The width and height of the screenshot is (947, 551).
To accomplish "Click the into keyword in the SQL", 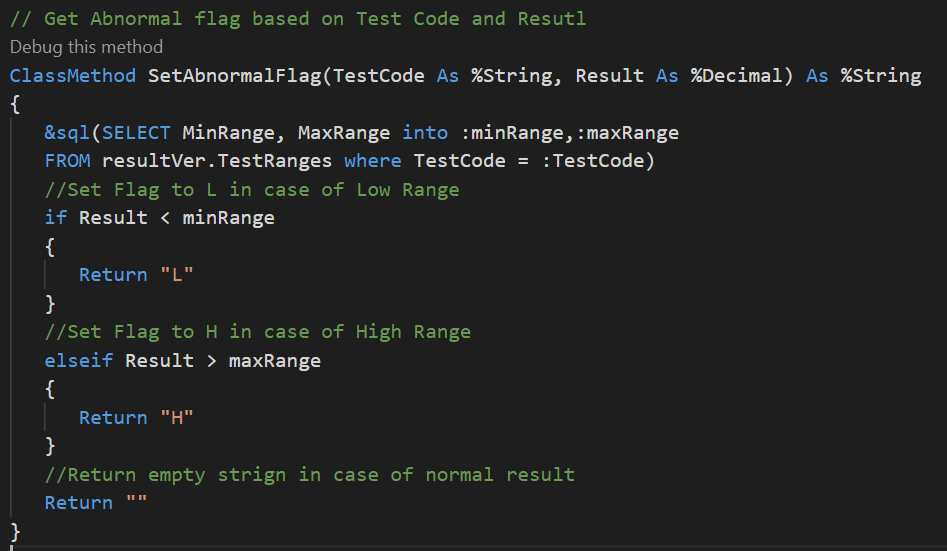I will pyautogui.click(x=425, y=132).
